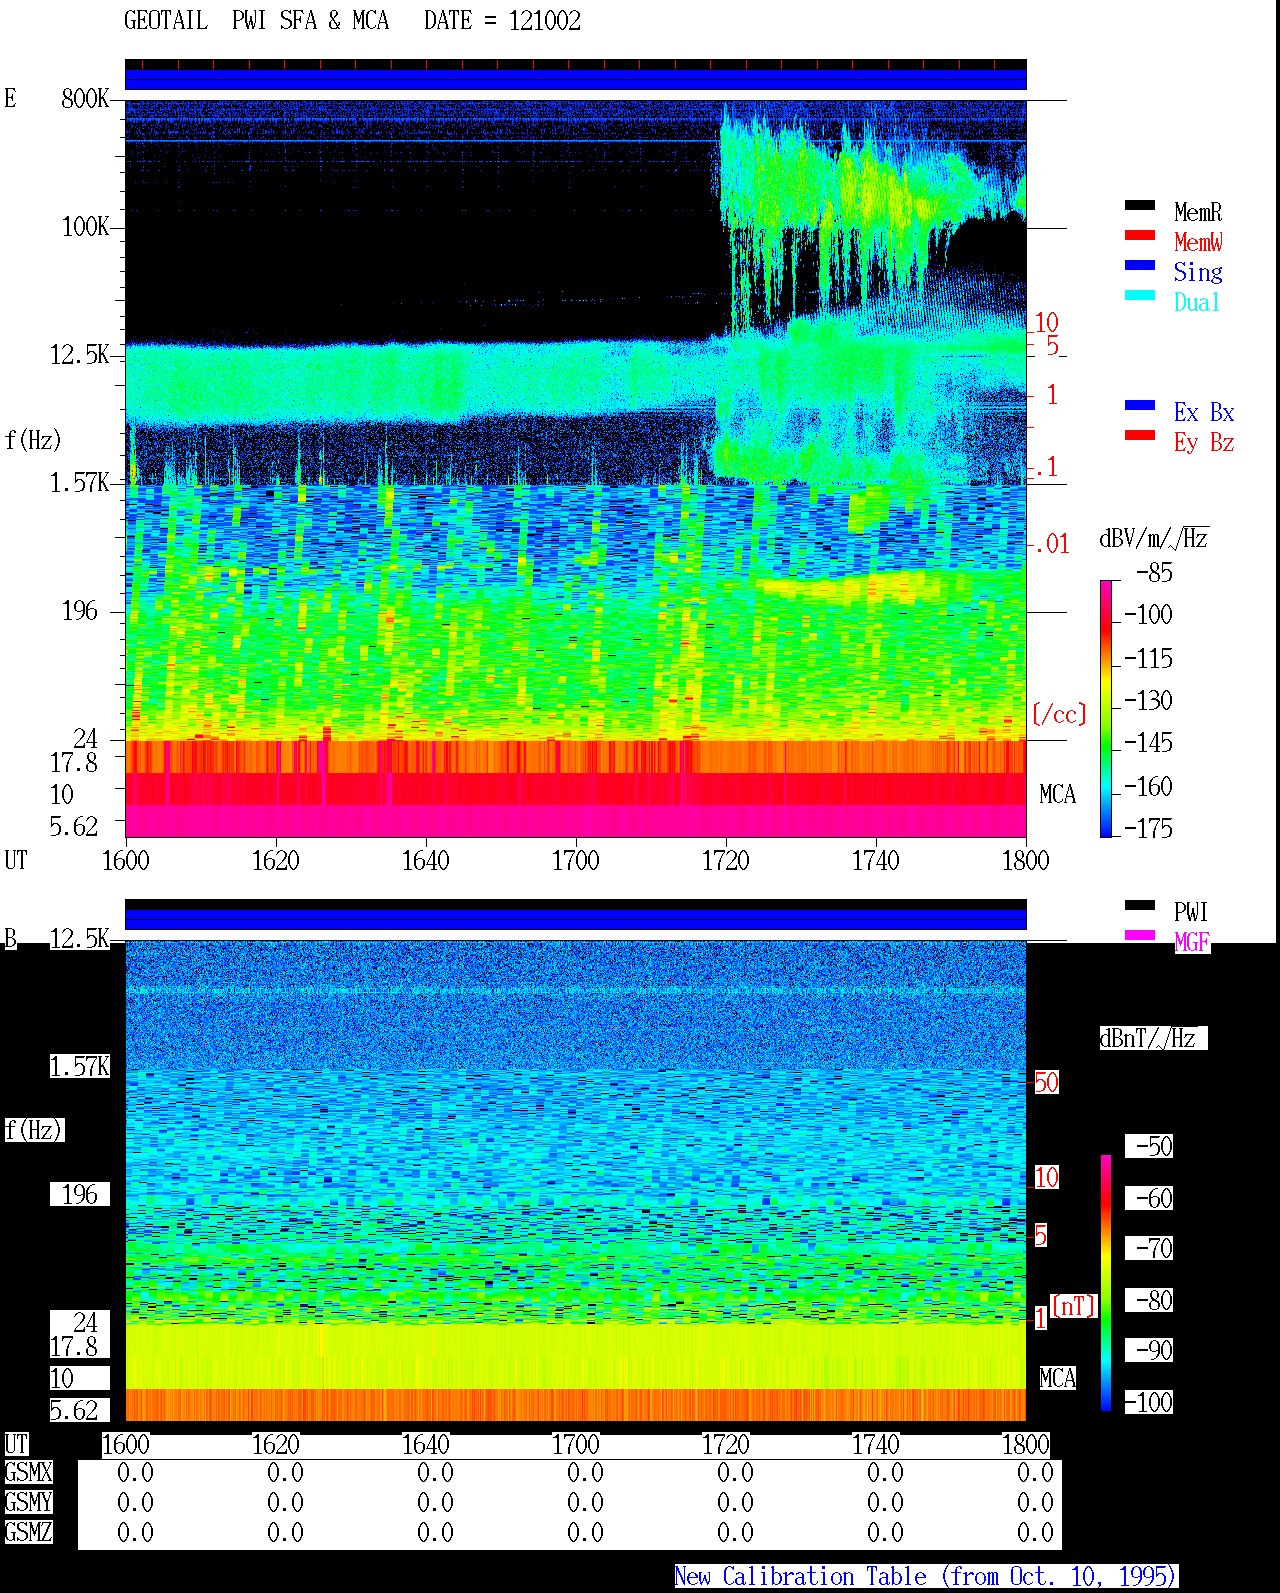Click the 'MGF' legend label
Image resolution: width=1280 pixels, height=1593 pixels.
[x=1192, y=942]
